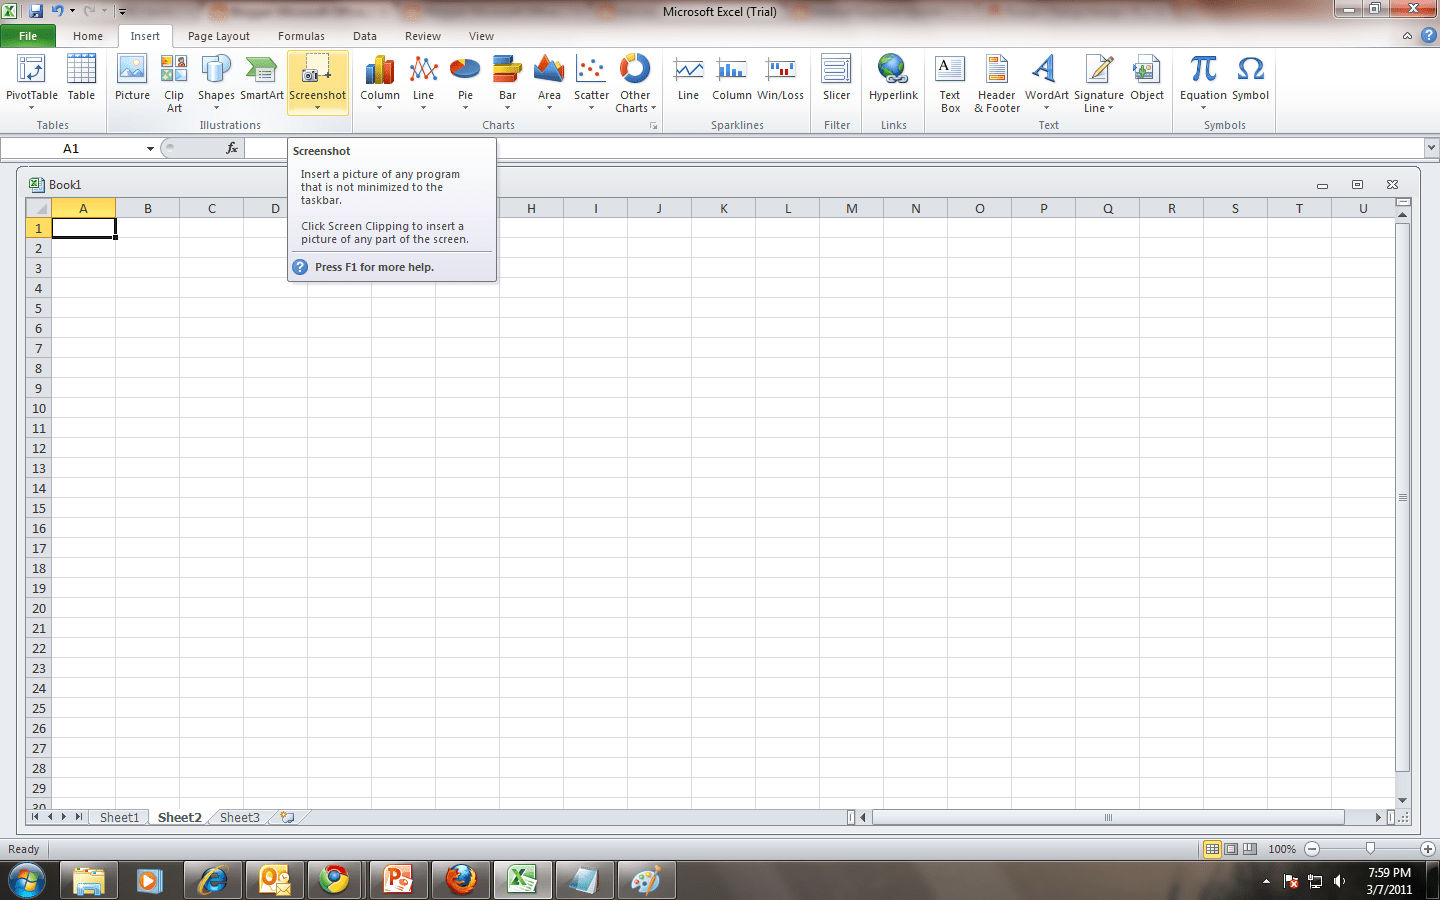Launch PowerPoint from the taskbar

click(x=398, y=880)
